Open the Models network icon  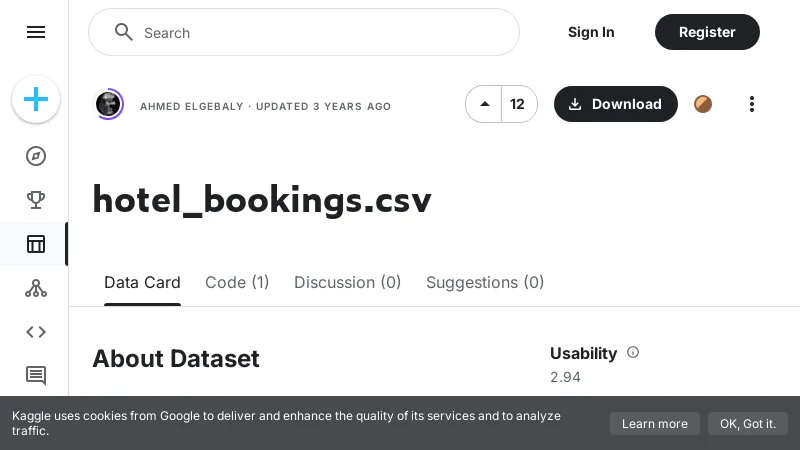[36, 288]
